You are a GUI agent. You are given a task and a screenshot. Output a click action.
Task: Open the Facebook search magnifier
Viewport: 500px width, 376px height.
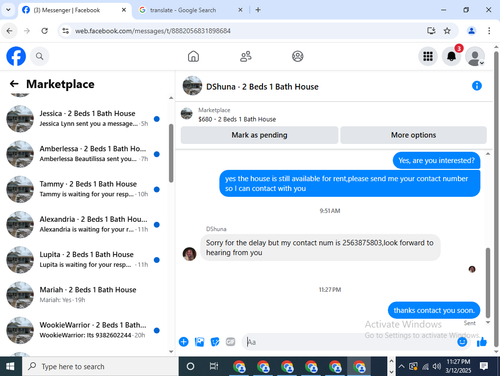coord(40,56)
